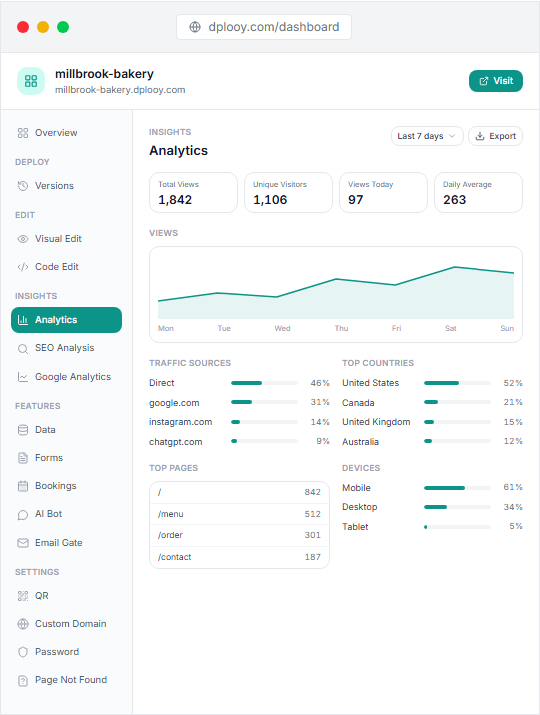The width and height of the screenshot is (540, 715).
Task: Go to the Bookings page
Action: pos(67,486)
